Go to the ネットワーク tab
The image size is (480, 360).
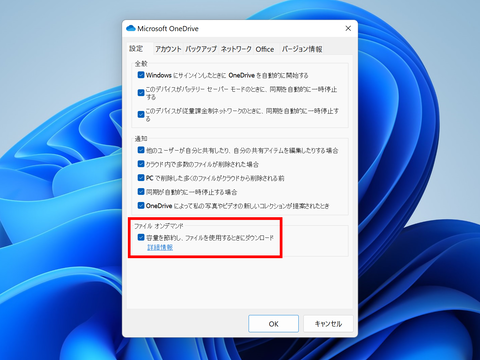(x=236, y=49)
